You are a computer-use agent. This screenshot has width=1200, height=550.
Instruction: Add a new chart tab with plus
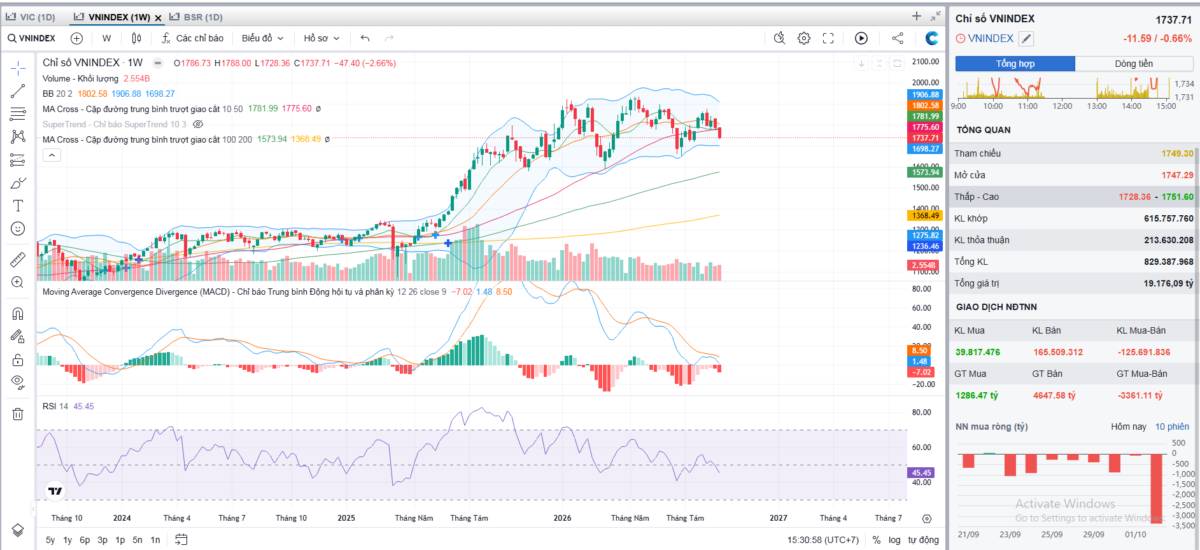916,16
